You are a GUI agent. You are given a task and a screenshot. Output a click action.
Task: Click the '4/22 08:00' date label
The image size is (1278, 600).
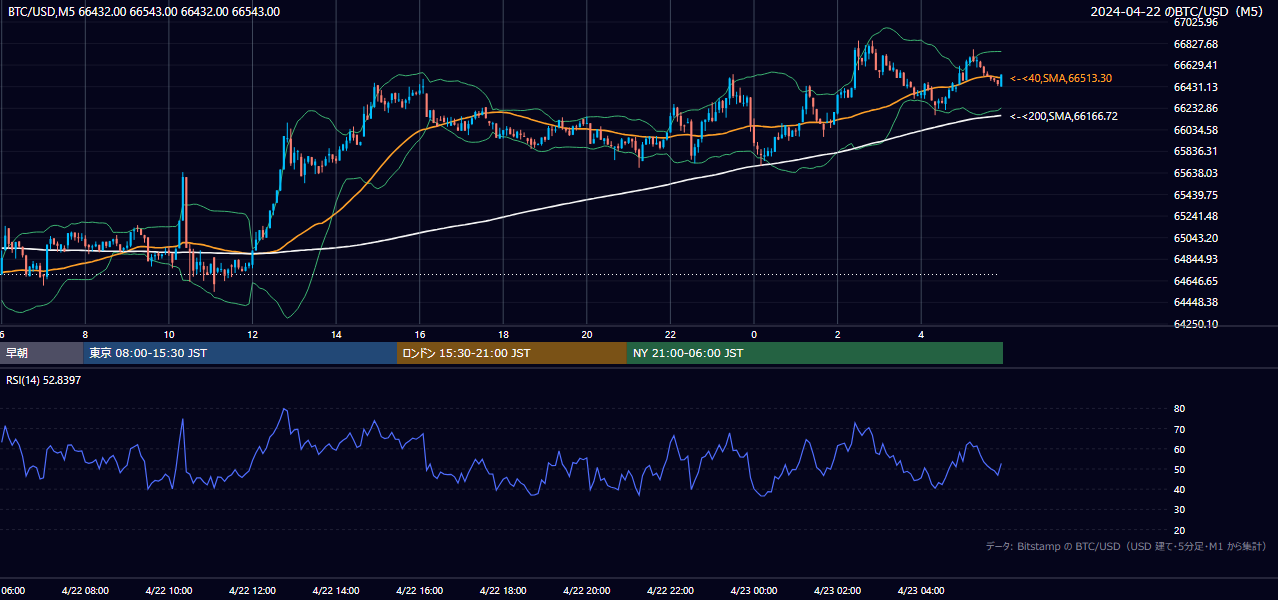[x=85, y=591]
